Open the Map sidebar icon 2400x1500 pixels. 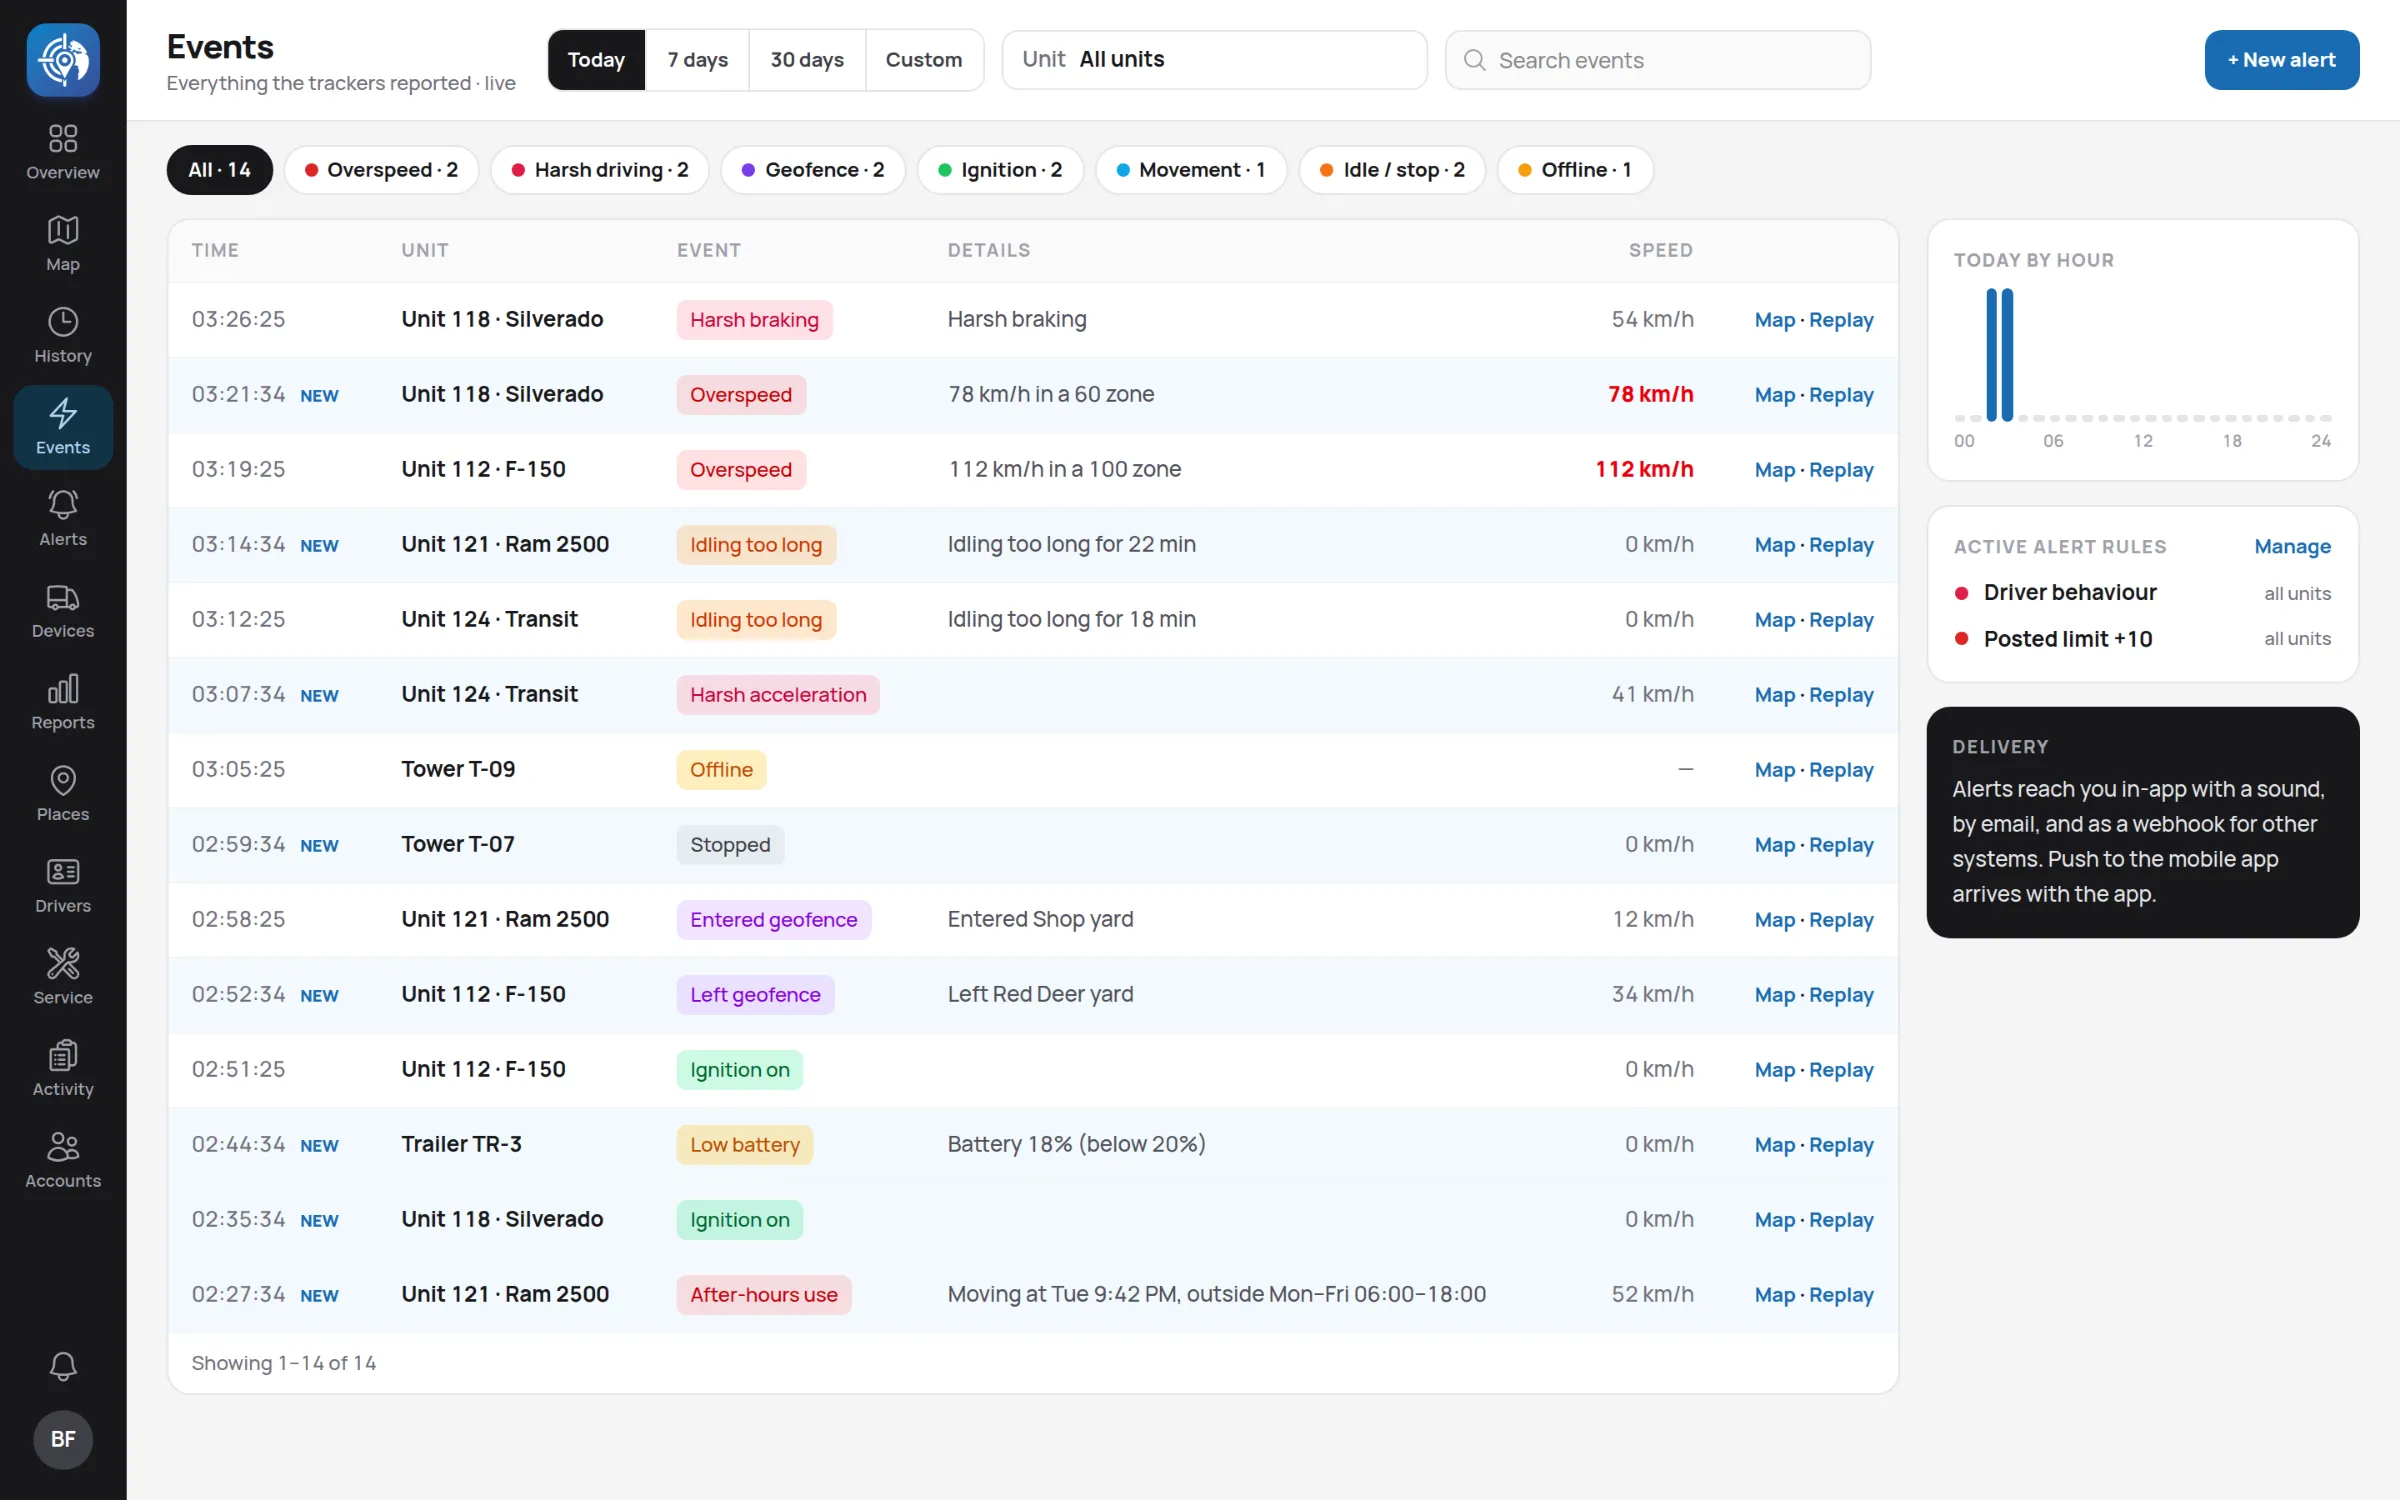(x=63, y=229)
